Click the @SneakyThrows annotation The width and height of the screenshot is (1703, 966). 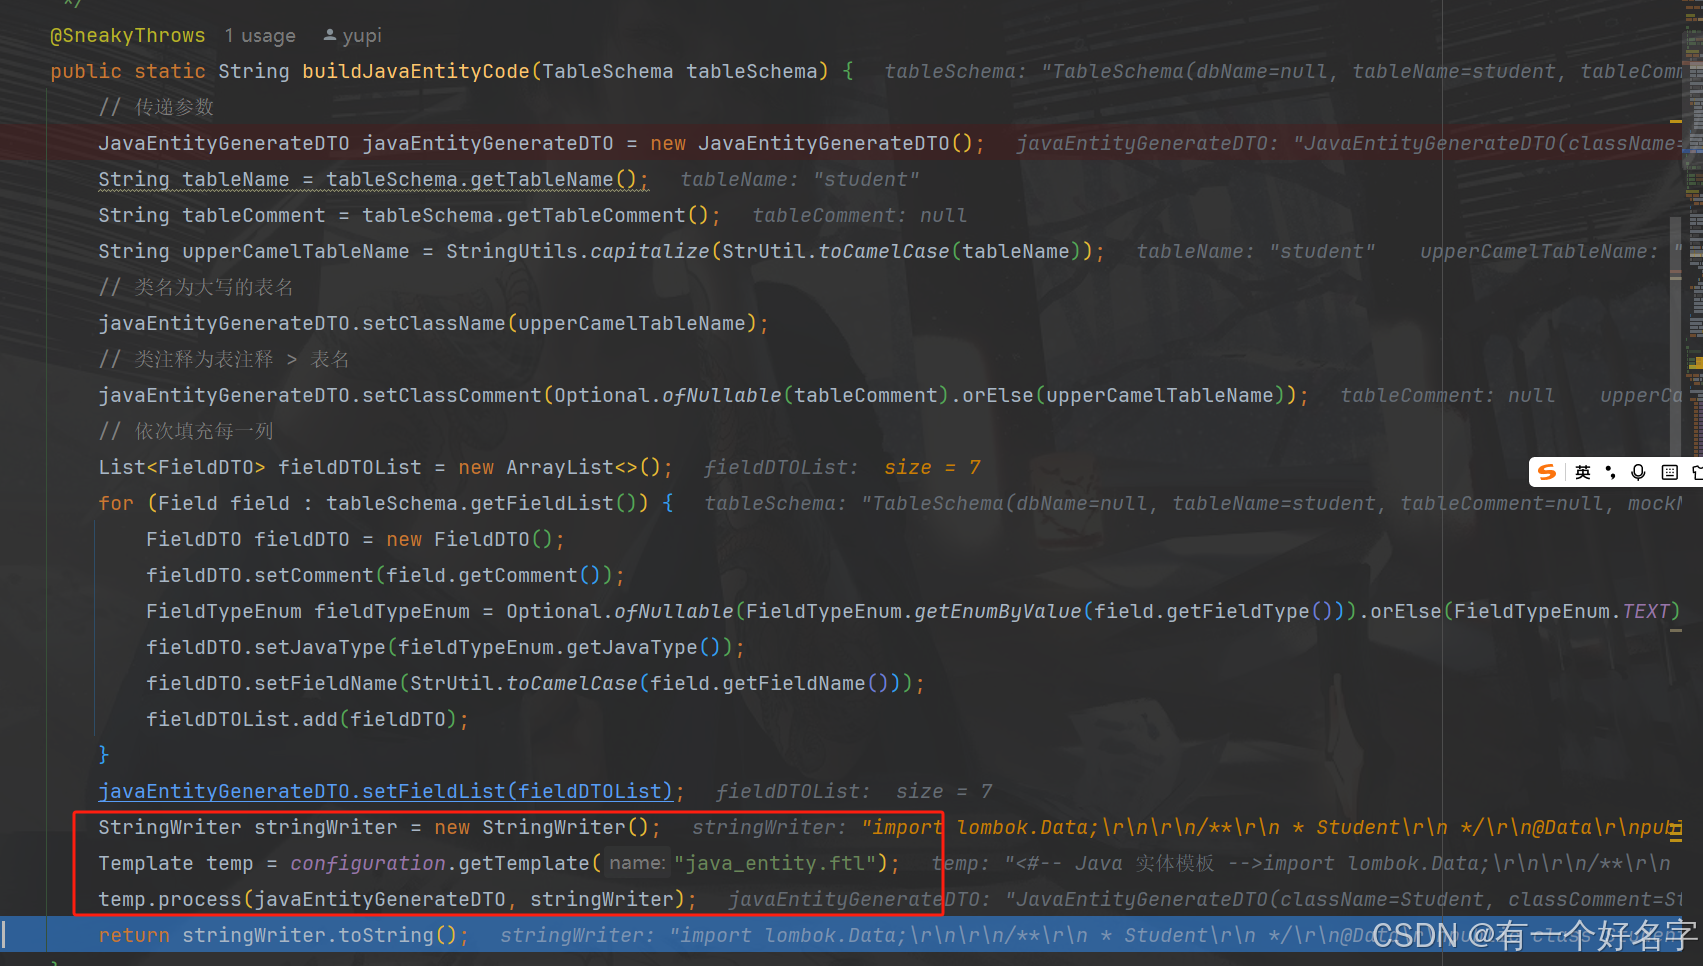[x=128, y=36]
